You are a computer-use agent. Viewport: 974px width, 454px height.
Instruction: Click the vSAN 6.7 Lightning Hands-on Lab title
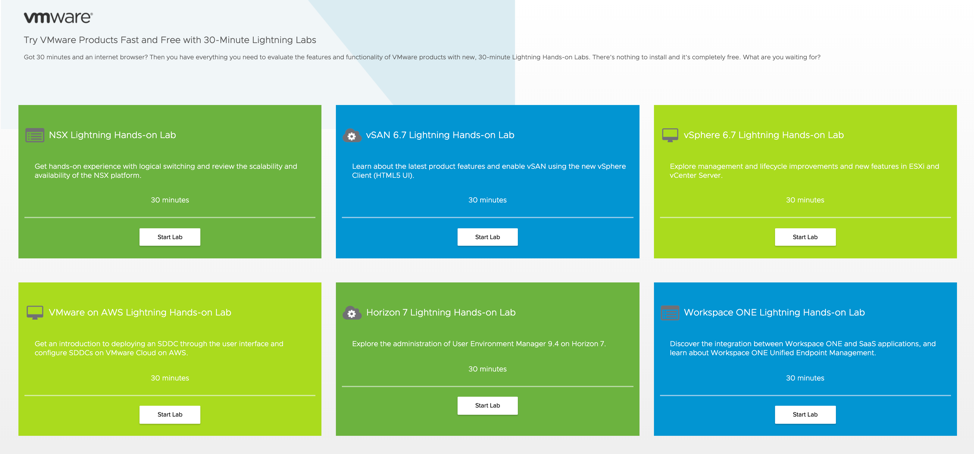coord(440,135)
